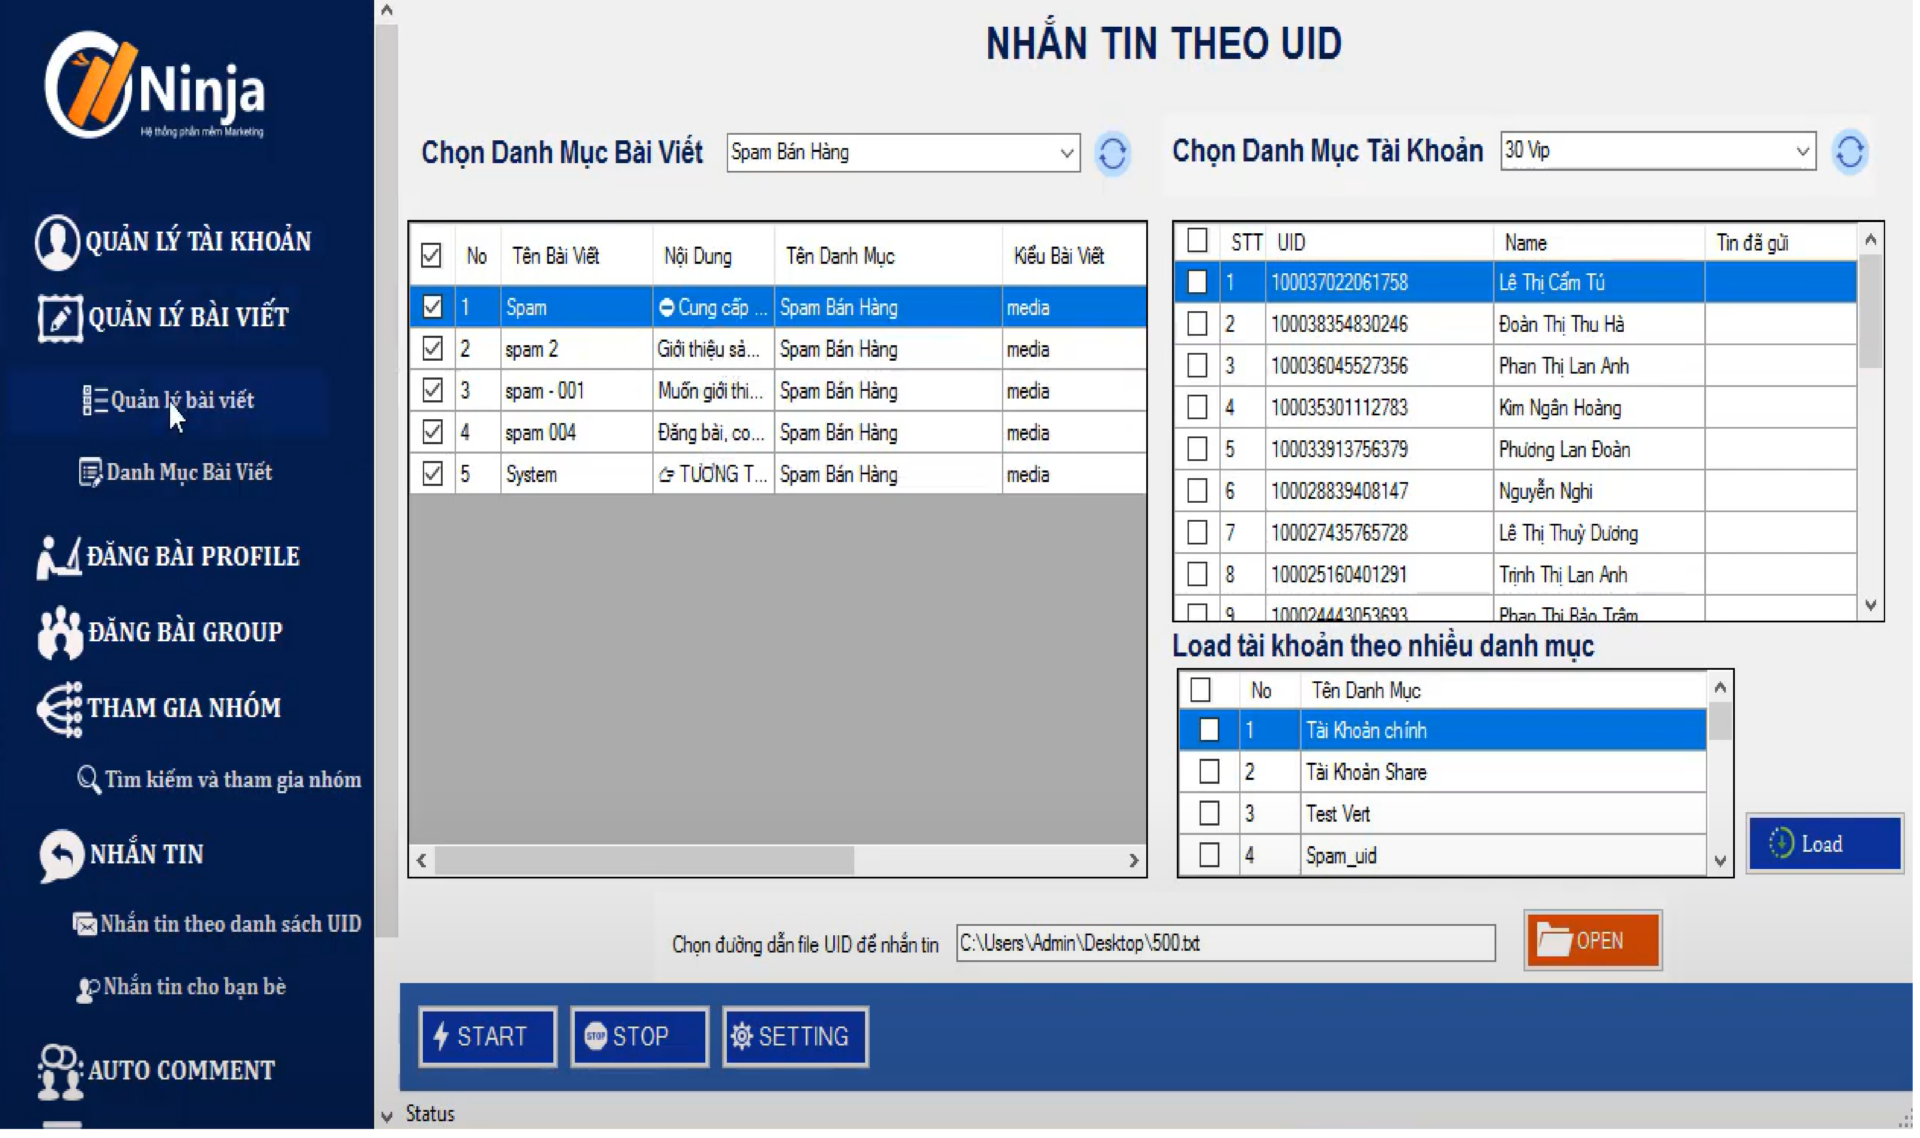This screenshot has width=1920, height=1138.
Task: Toggle the select-all checkbox in posts table
Action: (x=432, y=256)
